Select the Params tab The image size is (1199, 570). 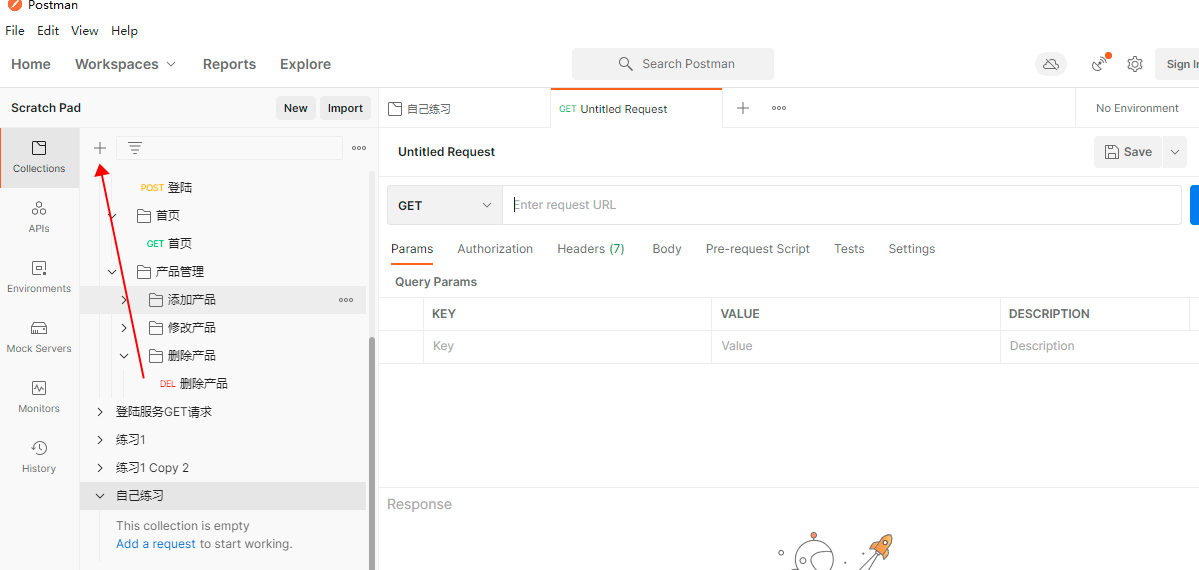point(412,249)
